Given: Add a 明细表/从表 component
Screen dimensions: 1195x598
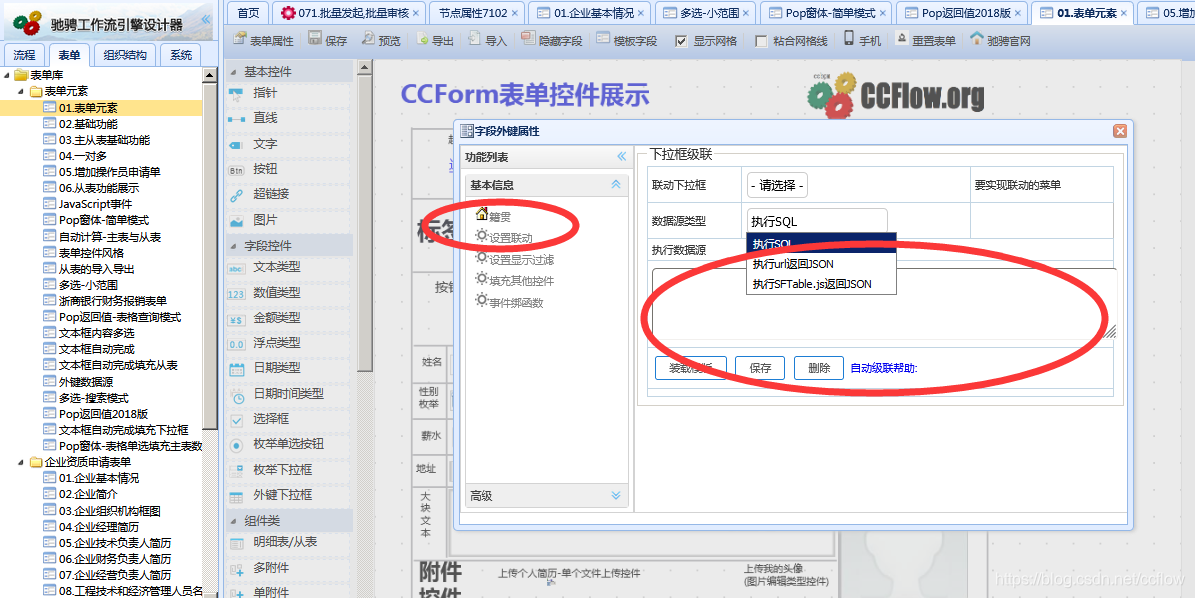Looking at the screenshot, I should (284, 542).
